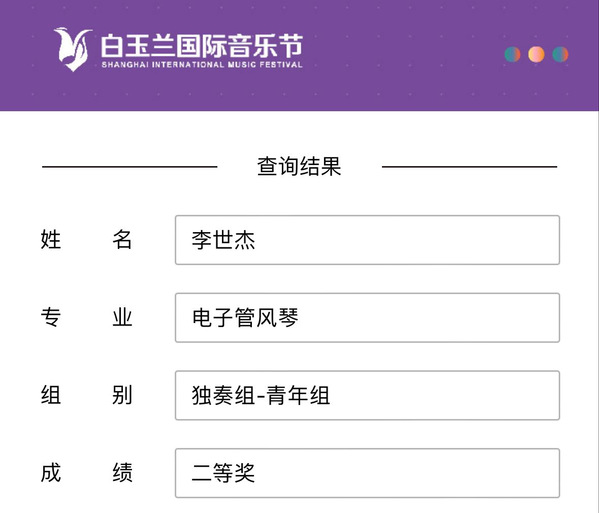Click the 成绩 label
The width and height of the screenshot is (599, 513).
pos(86,473)
